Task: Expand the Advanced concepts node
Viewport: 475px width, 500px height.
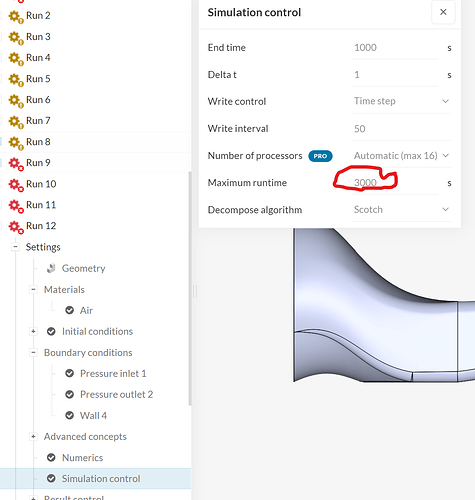Action: click(x=33, y=437)
